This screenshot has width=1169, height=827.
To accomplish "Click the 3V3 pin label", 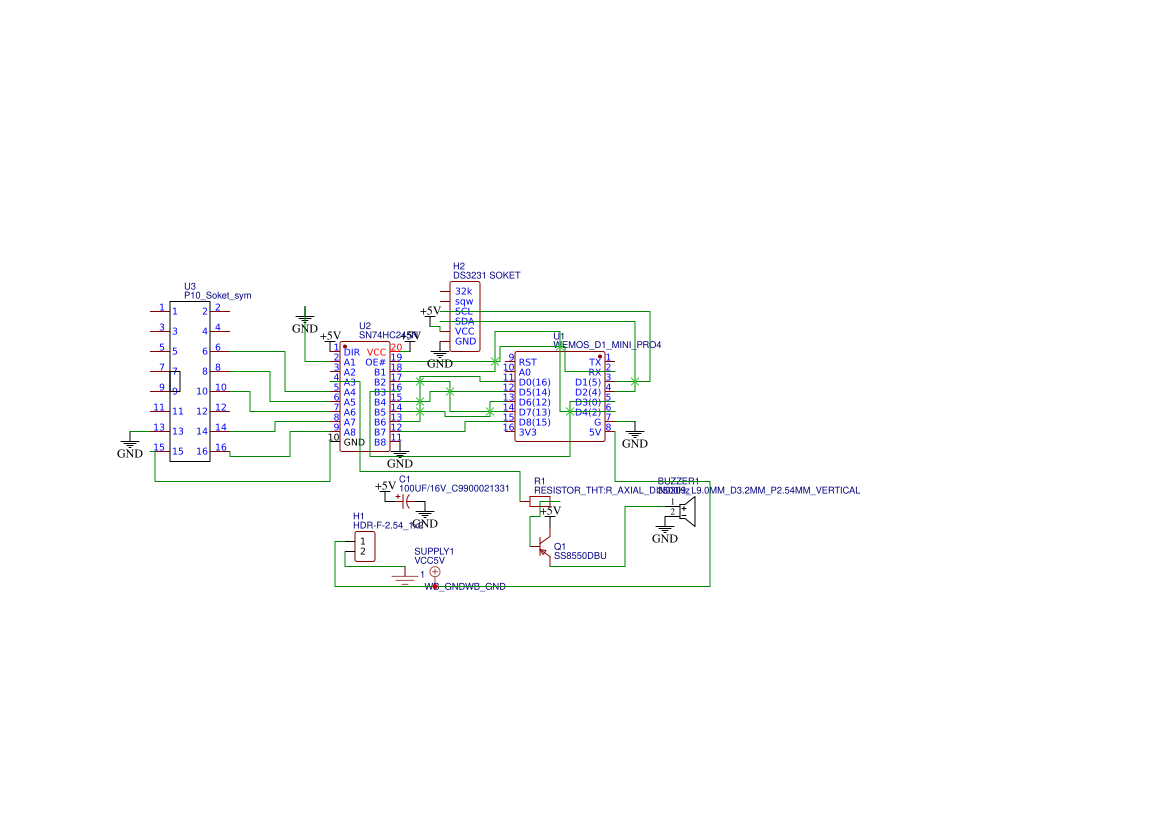I will [528, 433].
